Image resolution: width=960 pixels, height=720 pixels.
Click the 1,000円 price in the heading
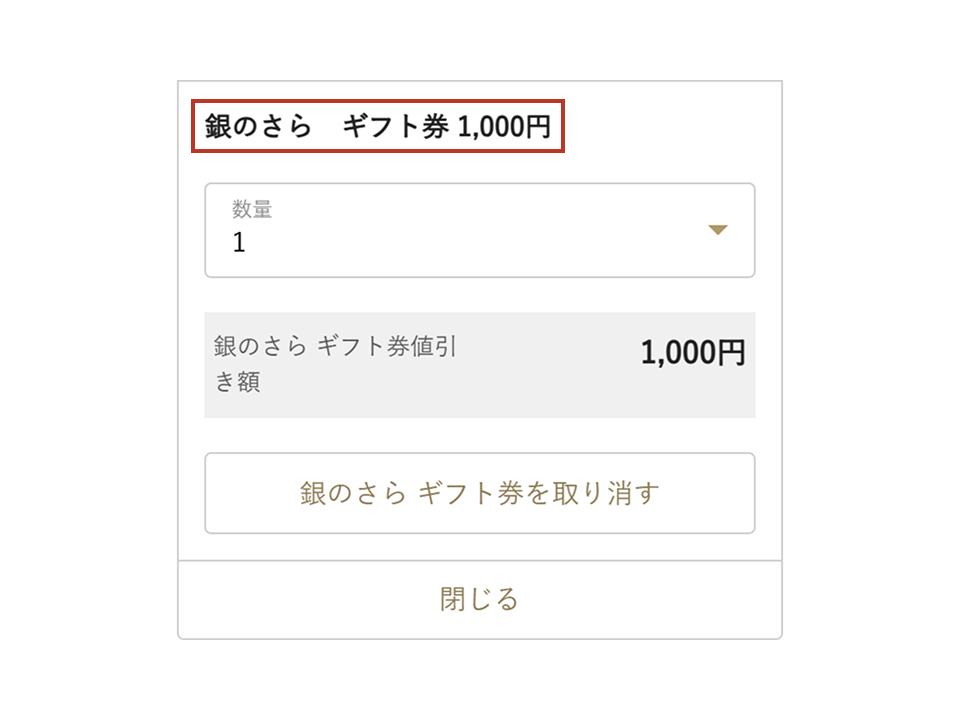click(504, 127)
